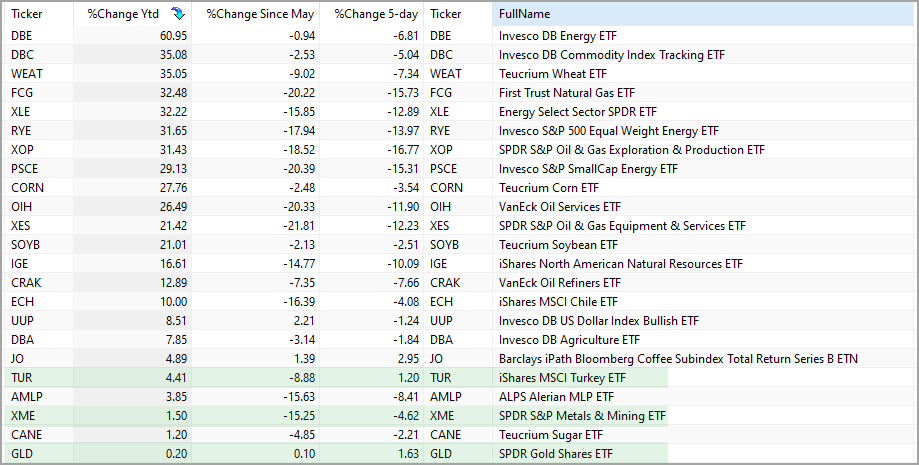
Task: Click the FullName column header
Action: tap(703, 14)
